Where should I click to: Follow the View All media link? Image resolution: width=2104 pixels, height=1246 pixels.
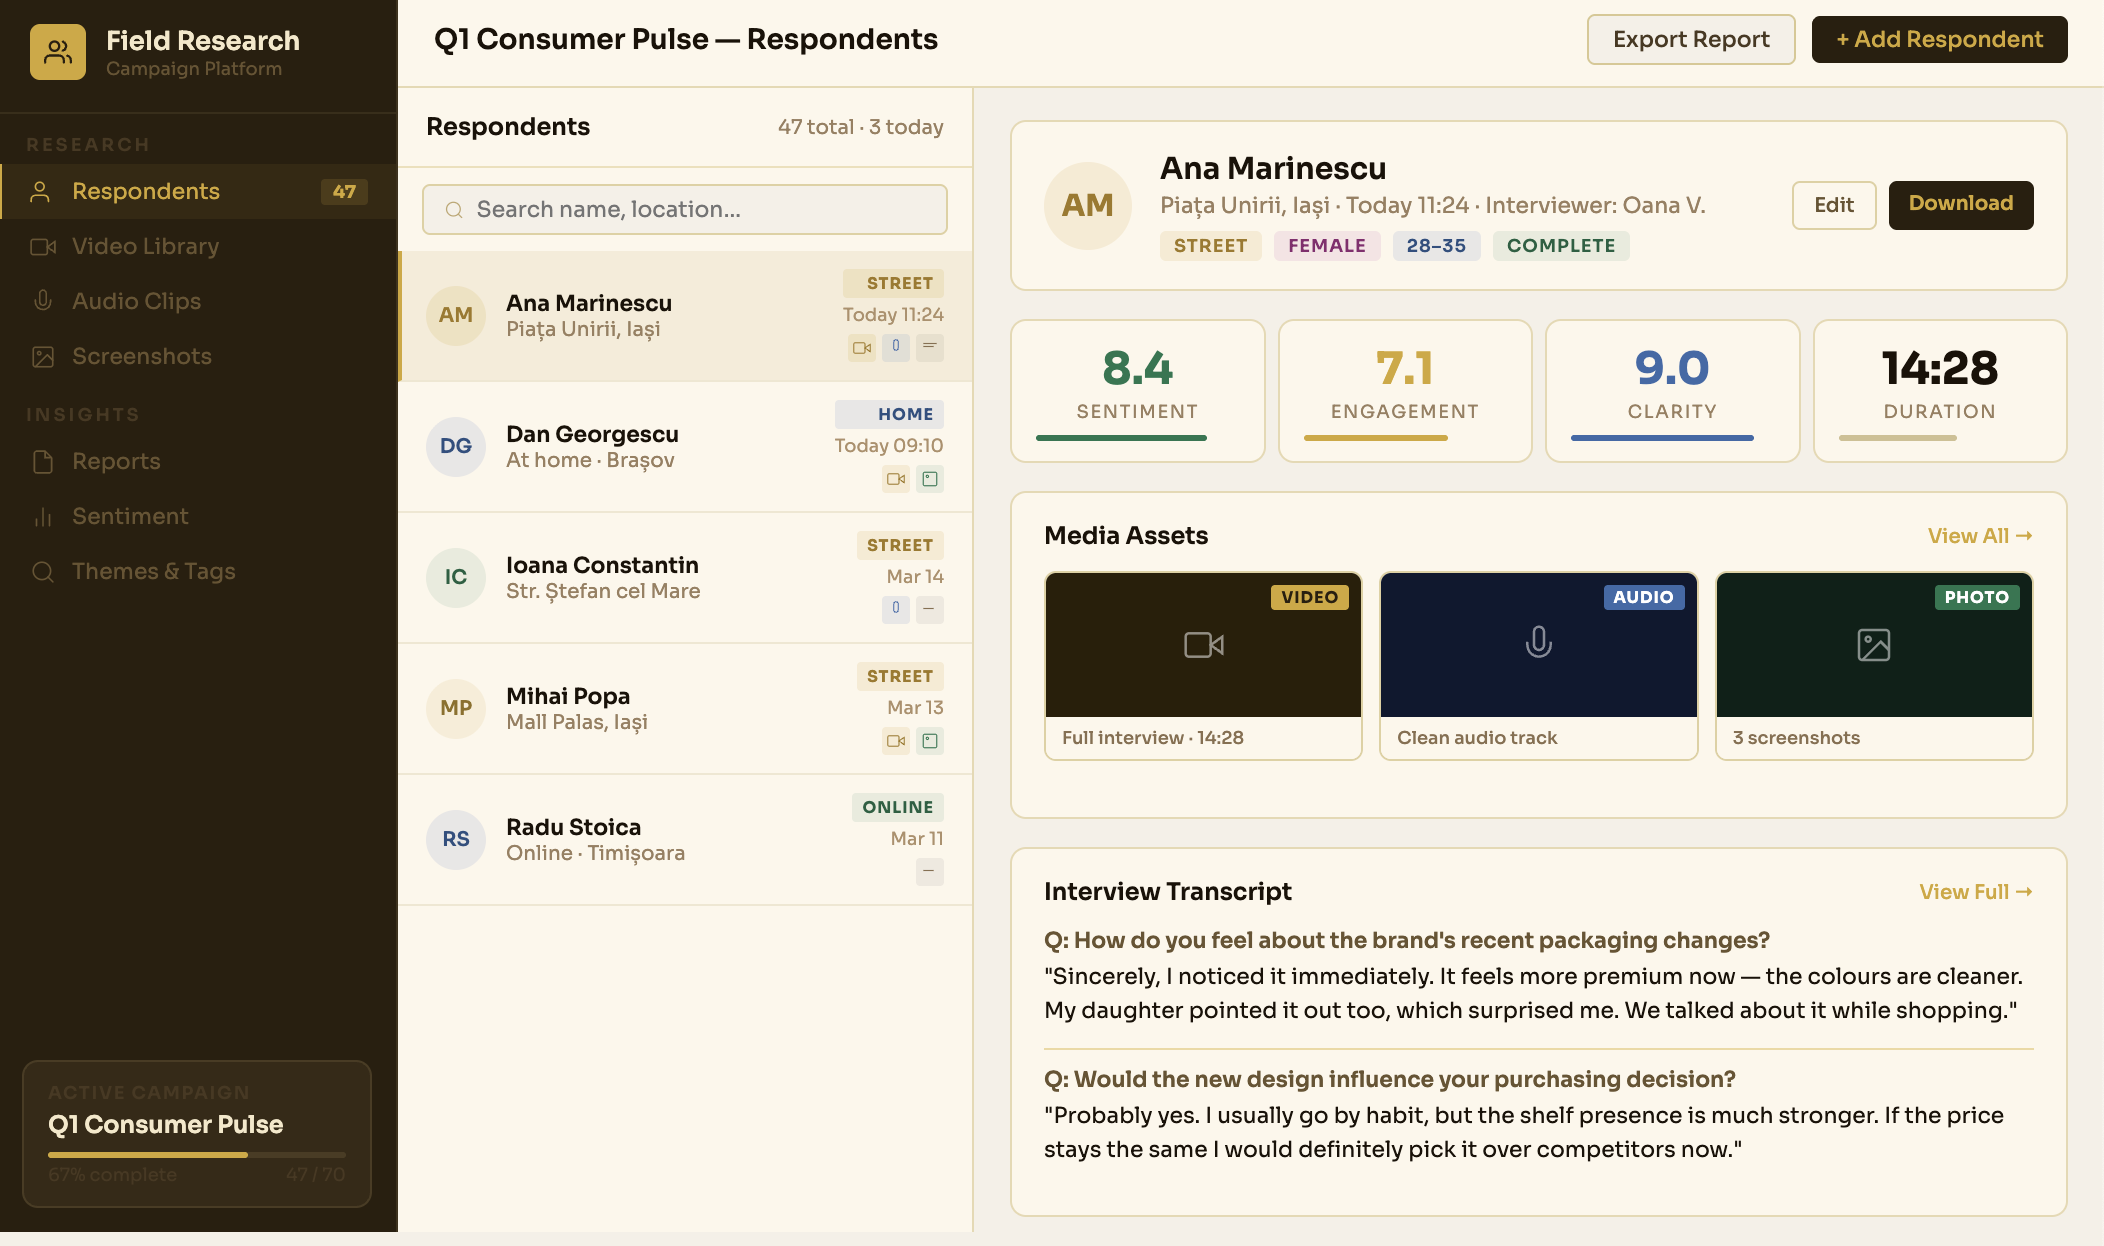(x=1979, y=536)
